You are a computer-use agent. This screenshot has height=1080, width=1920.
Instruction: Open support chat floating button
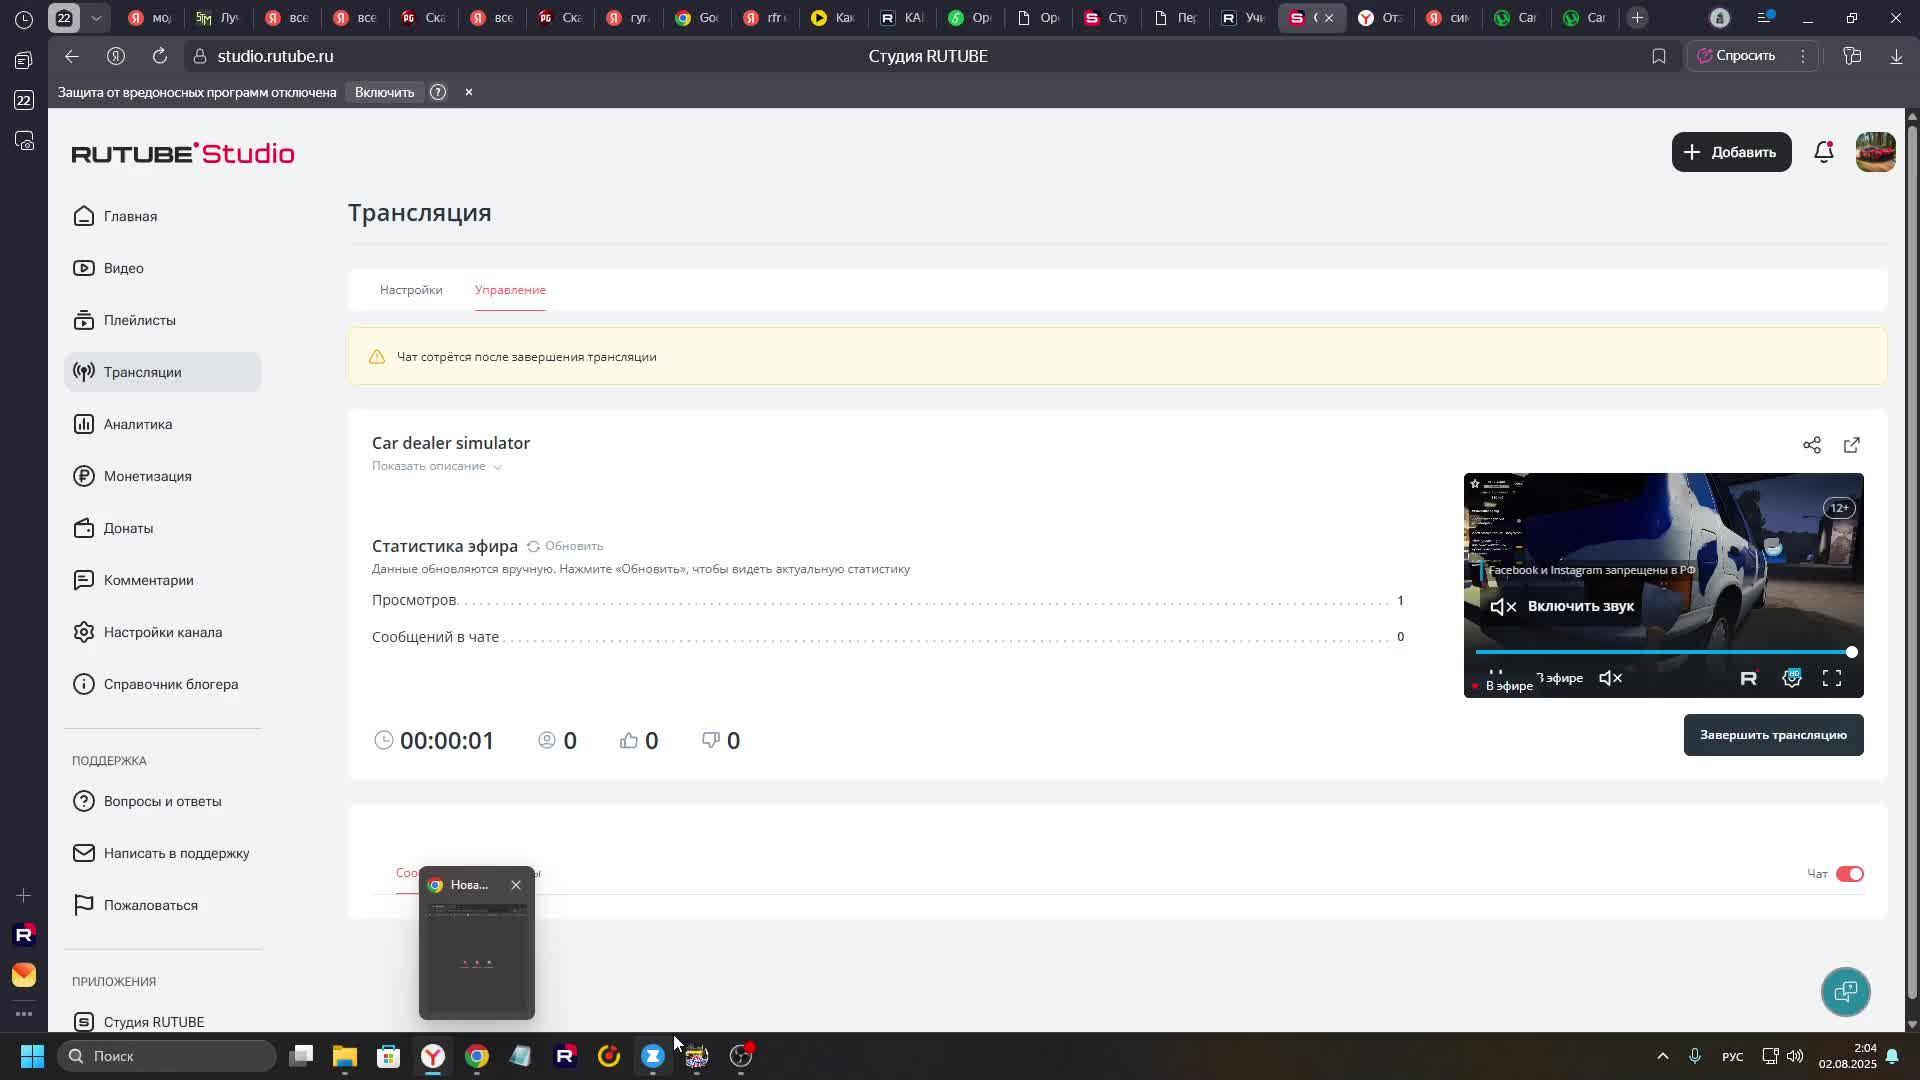coord(1845,991)
